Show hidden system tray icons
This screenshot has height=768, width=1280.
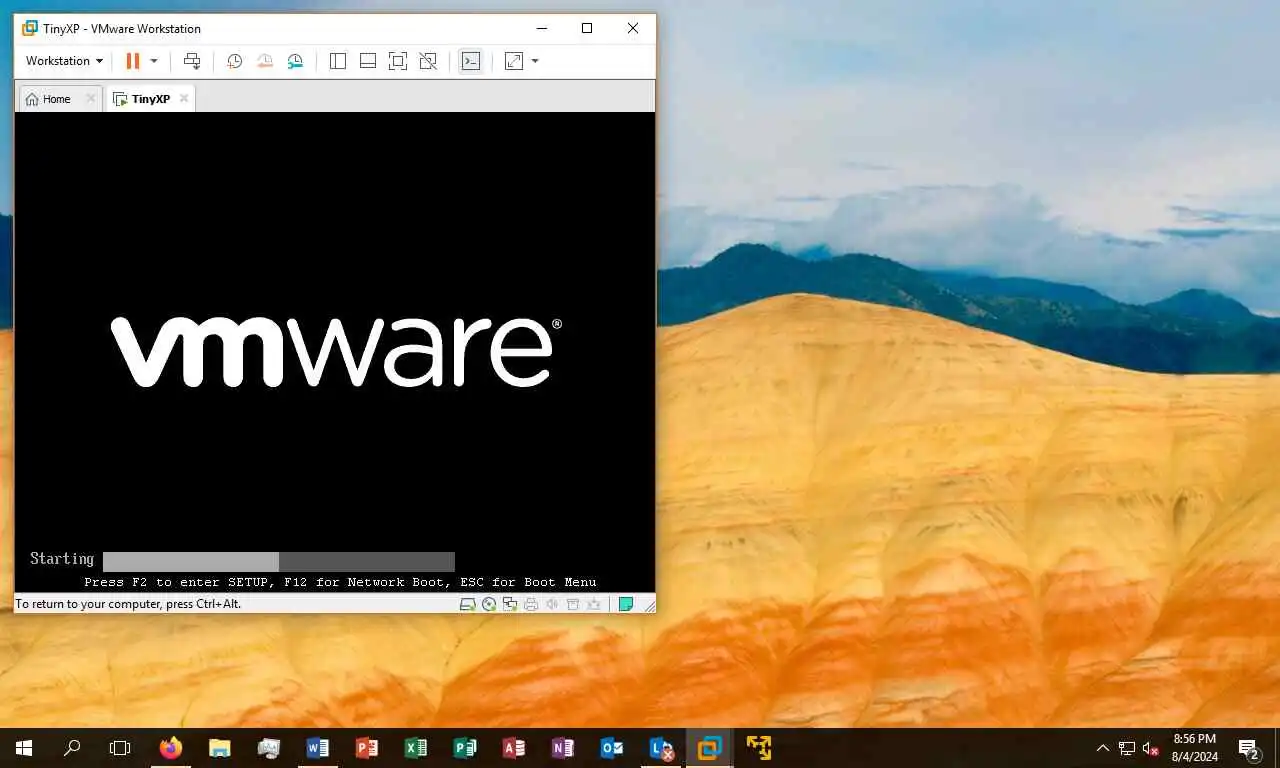1103,748
